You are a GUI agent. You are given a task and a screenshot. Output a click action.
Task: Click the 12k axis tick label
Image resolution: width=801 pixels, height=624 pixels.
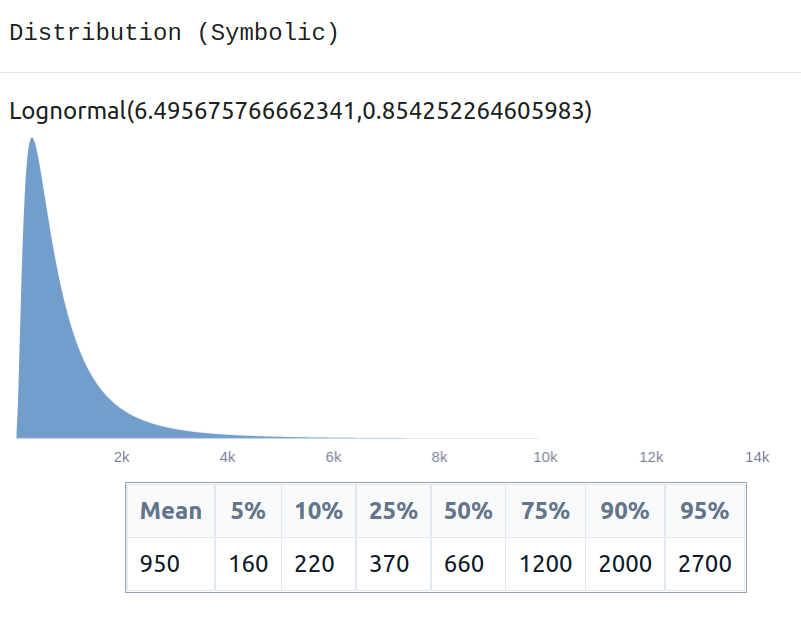651,457
